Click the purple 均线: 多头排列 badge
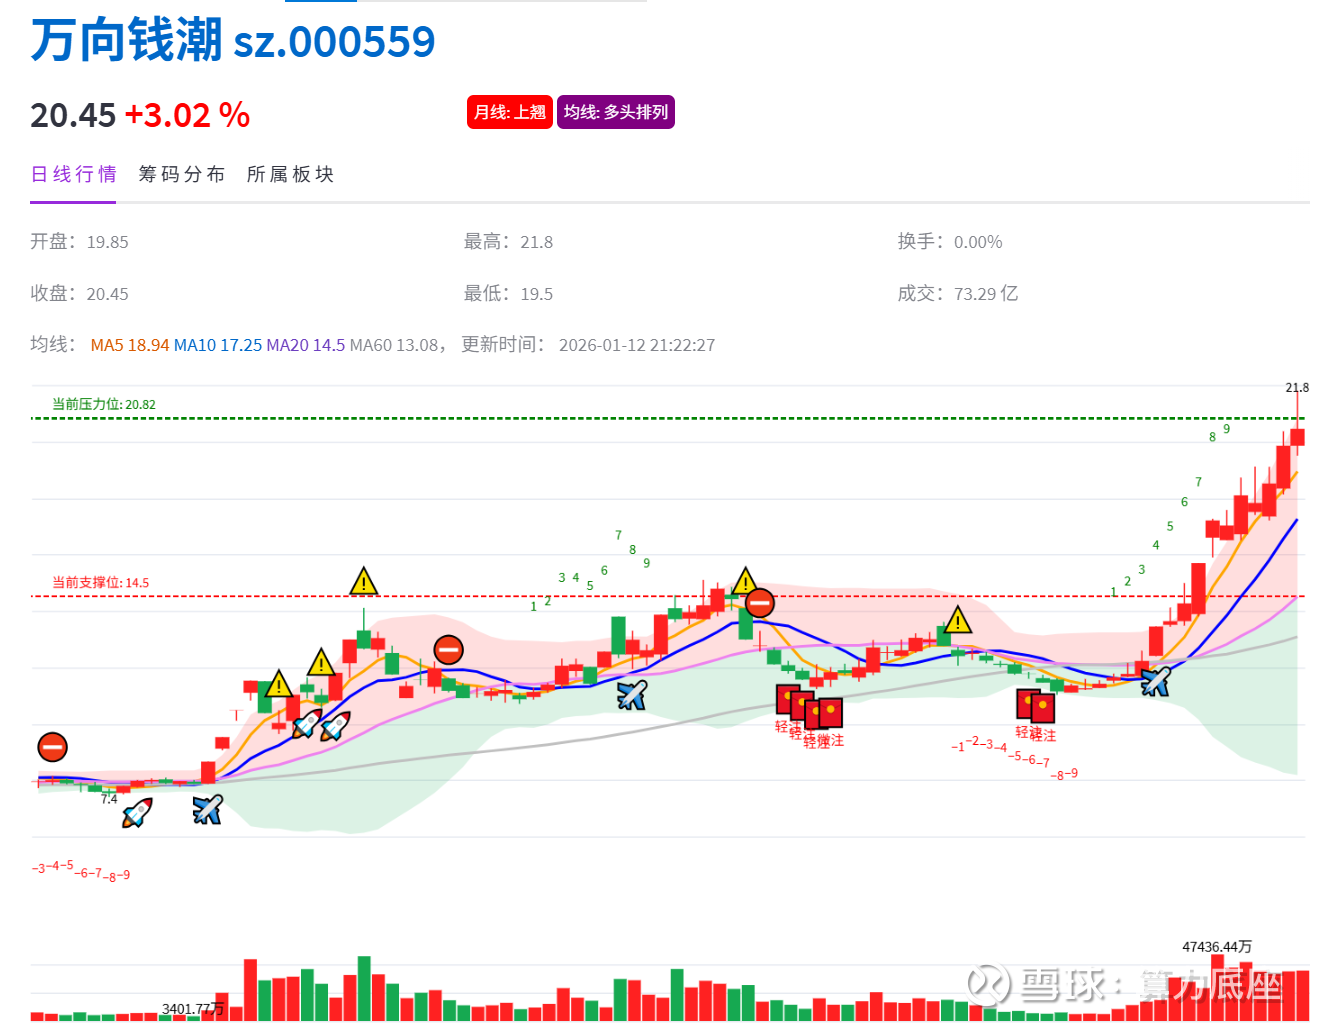 [x=616, y=112]
